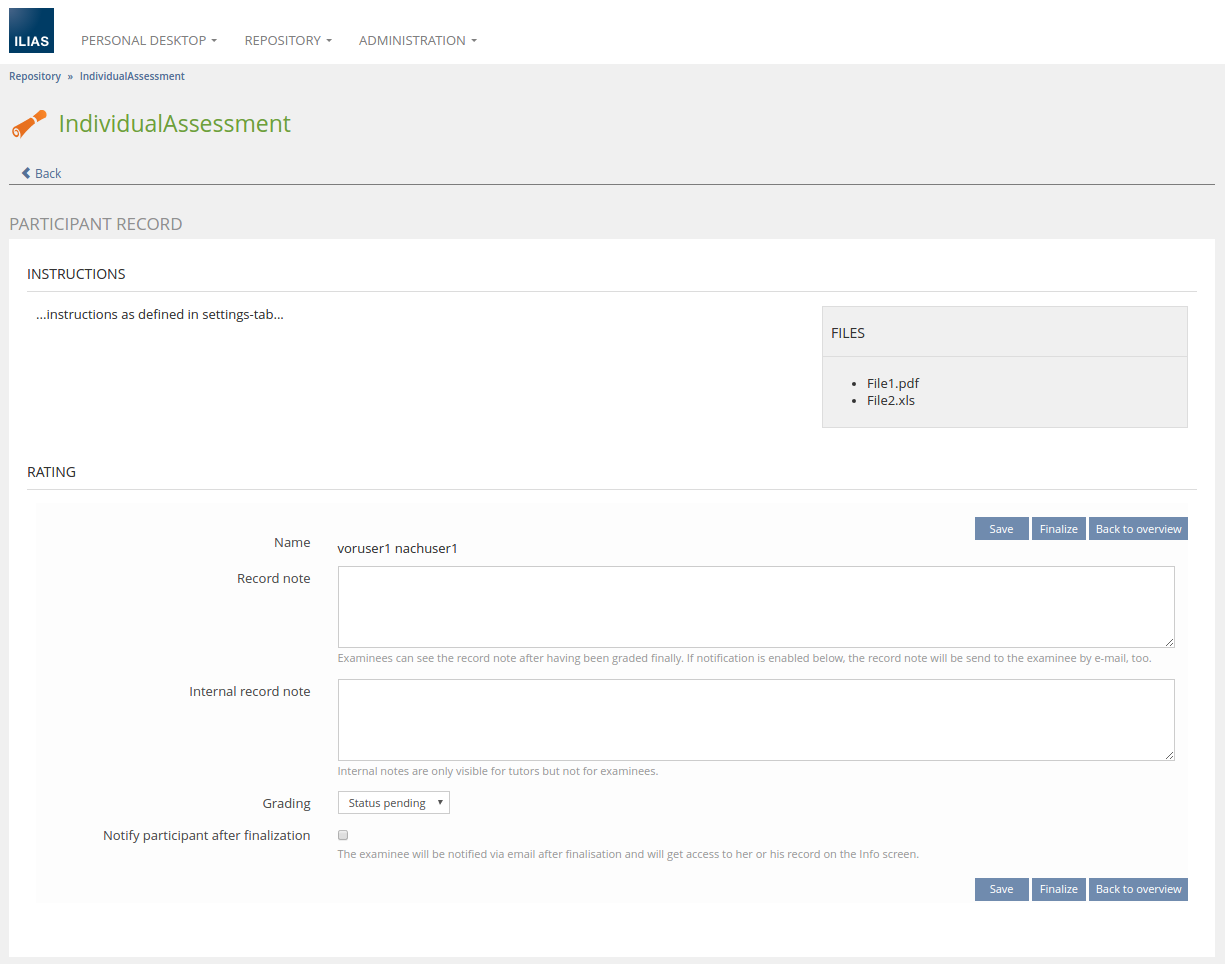
Task: Click bottom Back to overview button
Action: (x=1138, y=889)
